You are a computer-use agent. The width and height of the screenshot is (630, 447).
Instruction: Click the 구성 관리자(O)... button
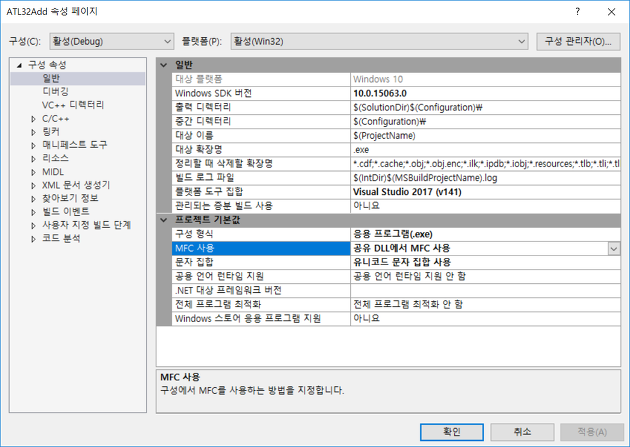coord(578,41)
